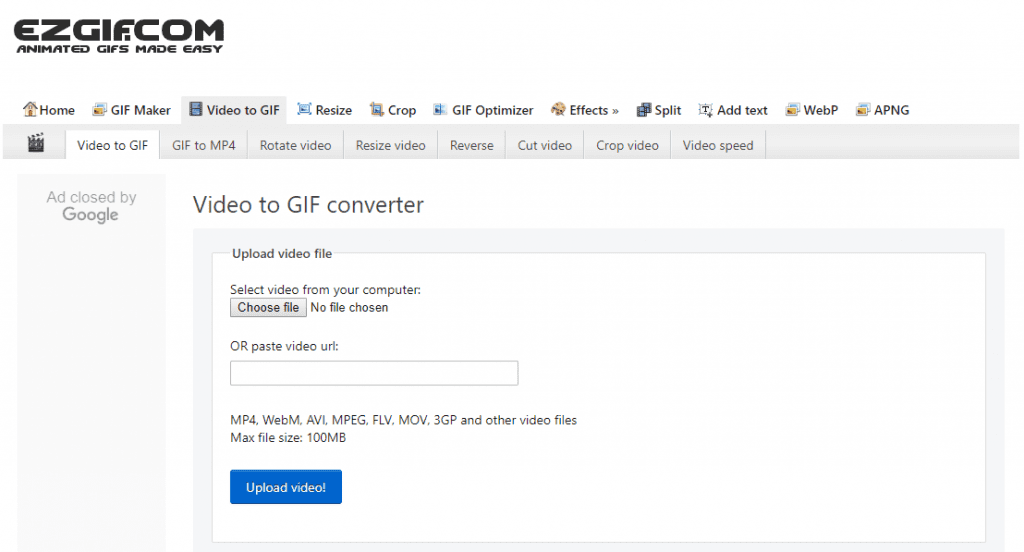Screen dimensions: 1024x552
Task: Open the Cut video tab
Action: 545,145
